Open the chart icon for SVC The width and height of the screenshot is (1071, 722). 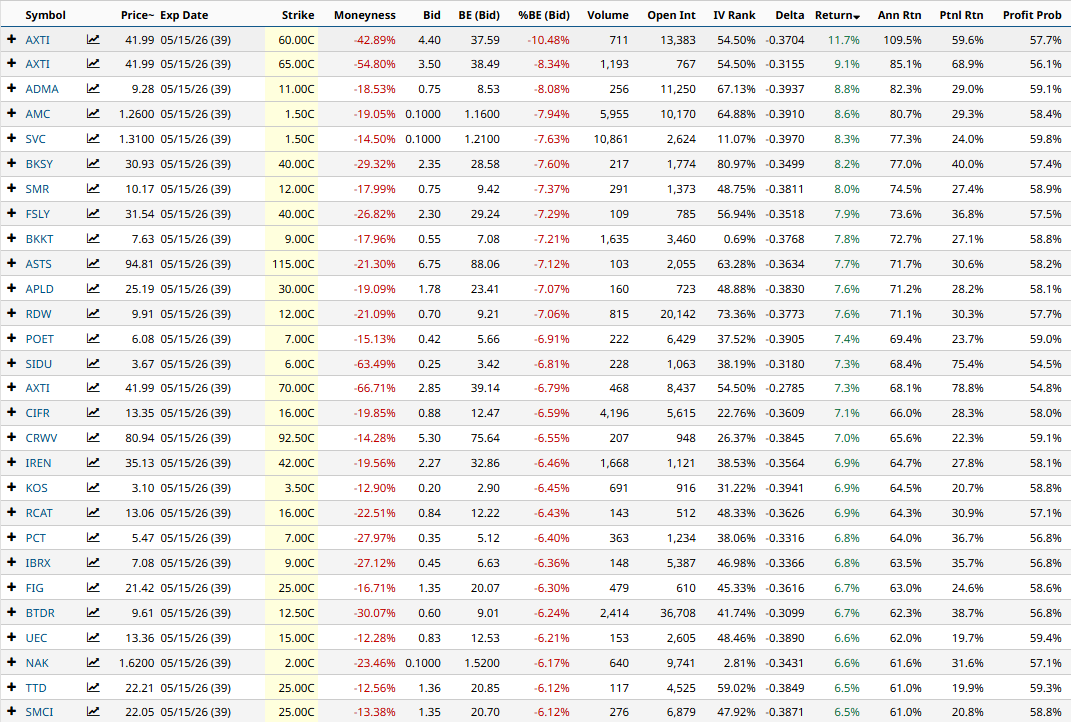click(93, 139)
